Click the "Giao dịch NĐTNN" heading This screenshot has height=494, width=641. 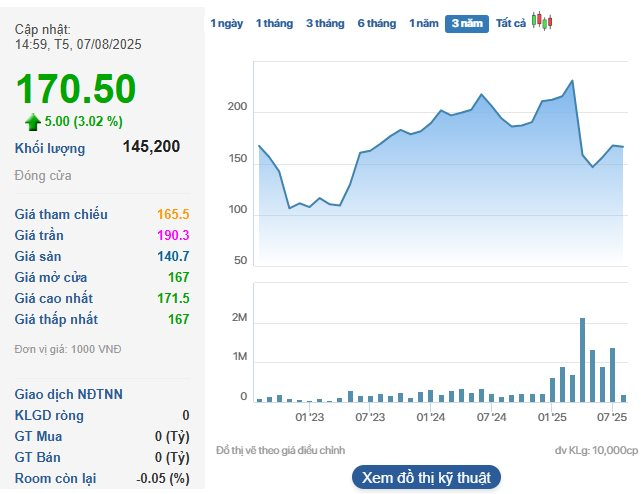(x=69, y=394)
